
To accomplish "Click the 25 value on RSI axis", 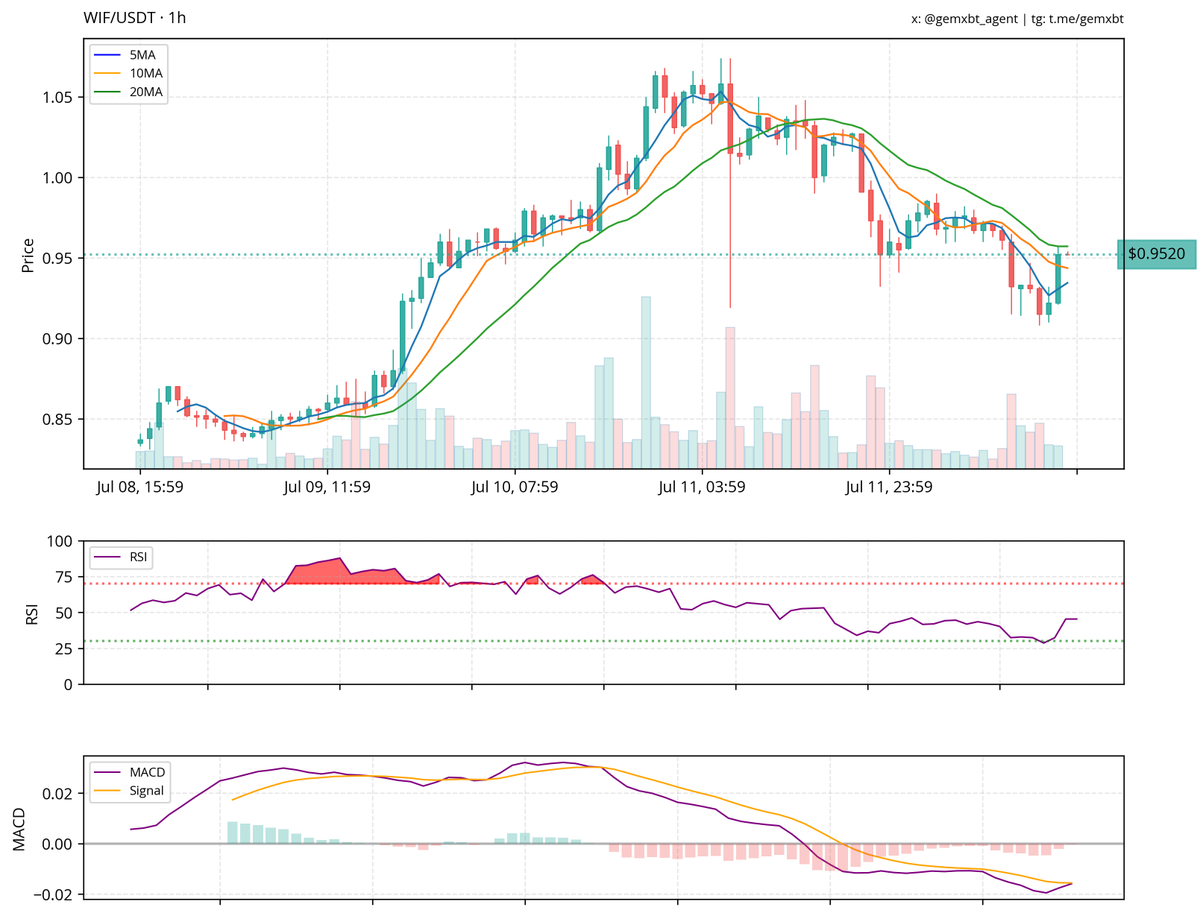I will coord(65,648).
